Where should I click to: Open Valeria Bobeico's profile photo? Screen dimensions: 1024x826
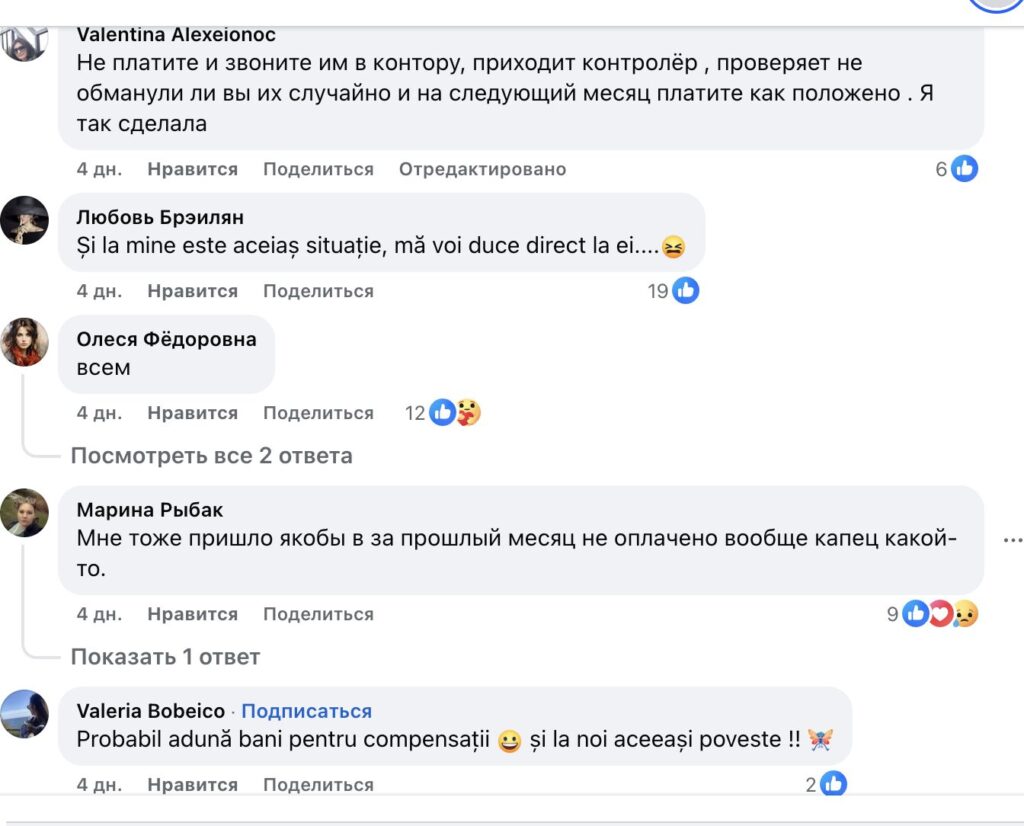25,714
